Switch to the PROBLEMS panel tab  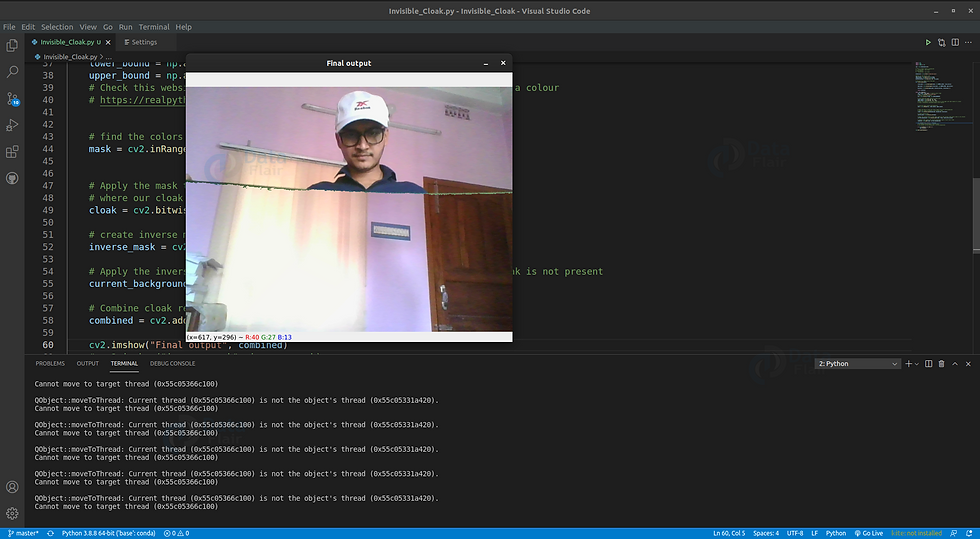point(50,363)
